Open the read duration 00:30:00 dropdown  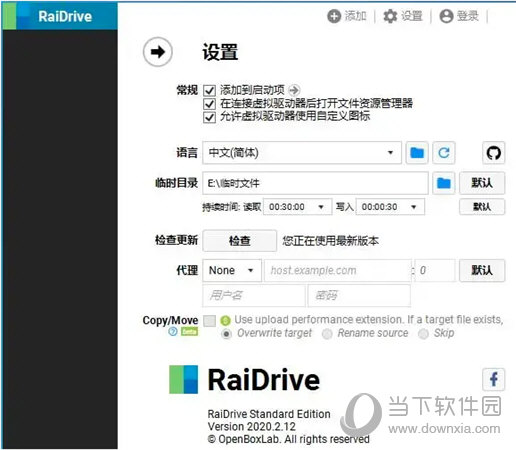(x=297, y=207)
